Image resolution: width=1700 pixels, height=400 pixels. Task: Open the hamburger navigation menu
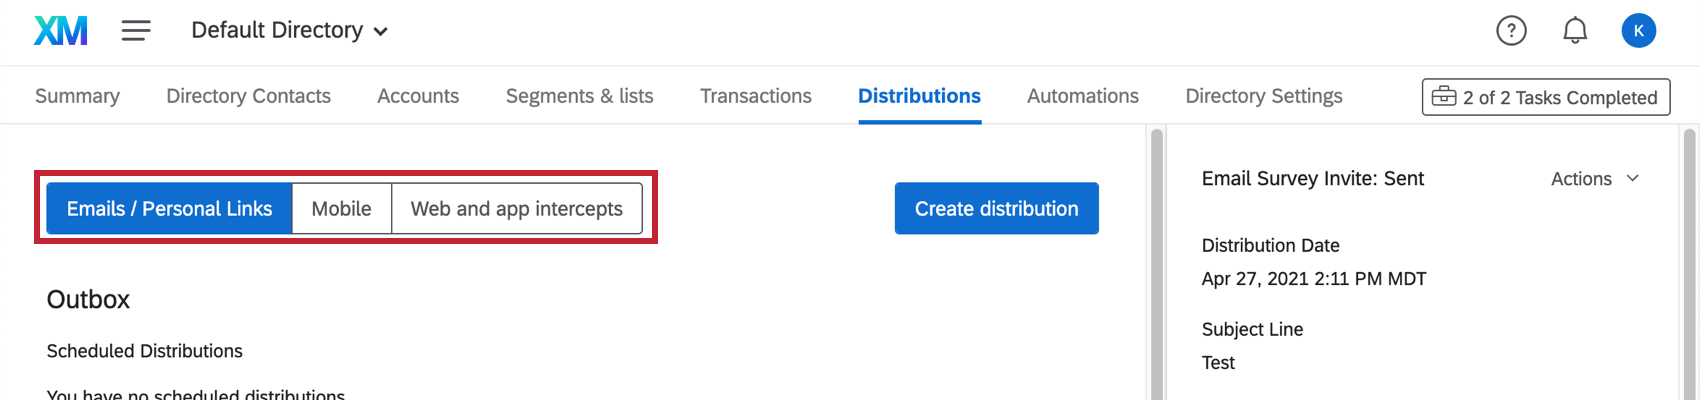click(136, 31)
